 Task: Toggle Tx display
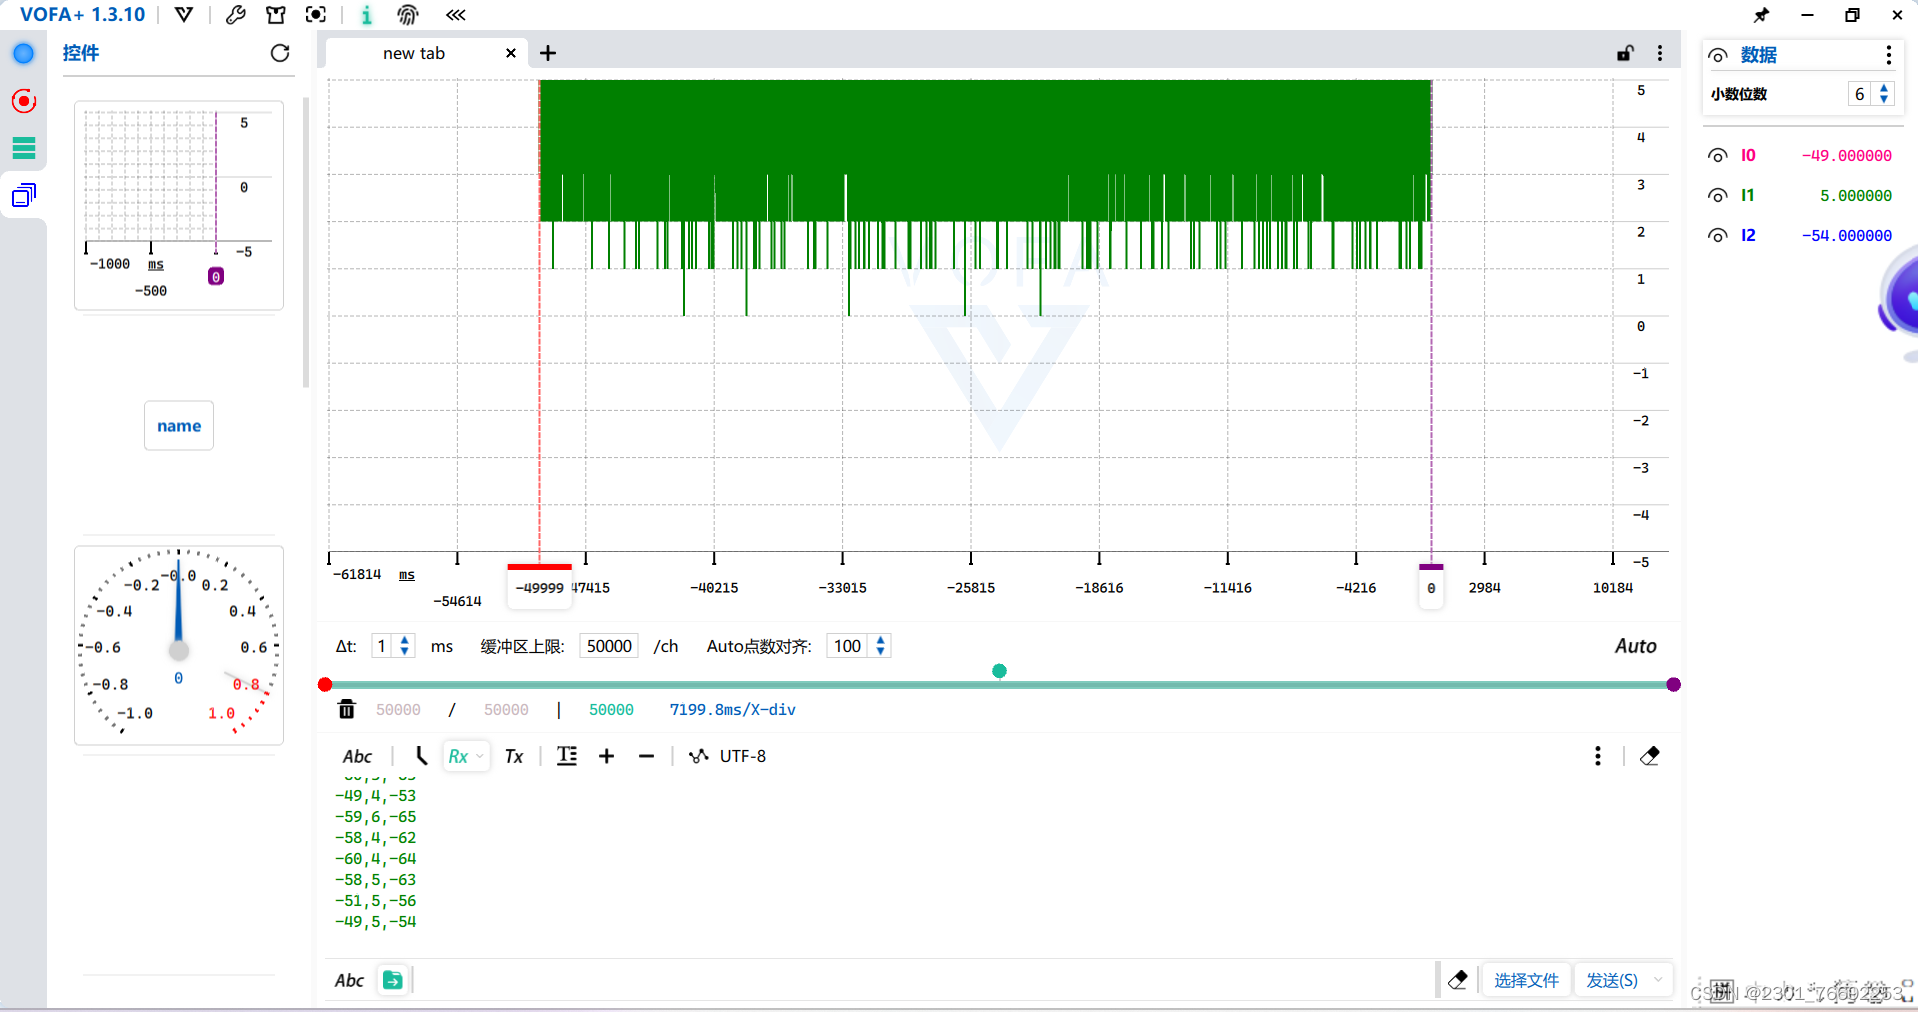(514, 756)
